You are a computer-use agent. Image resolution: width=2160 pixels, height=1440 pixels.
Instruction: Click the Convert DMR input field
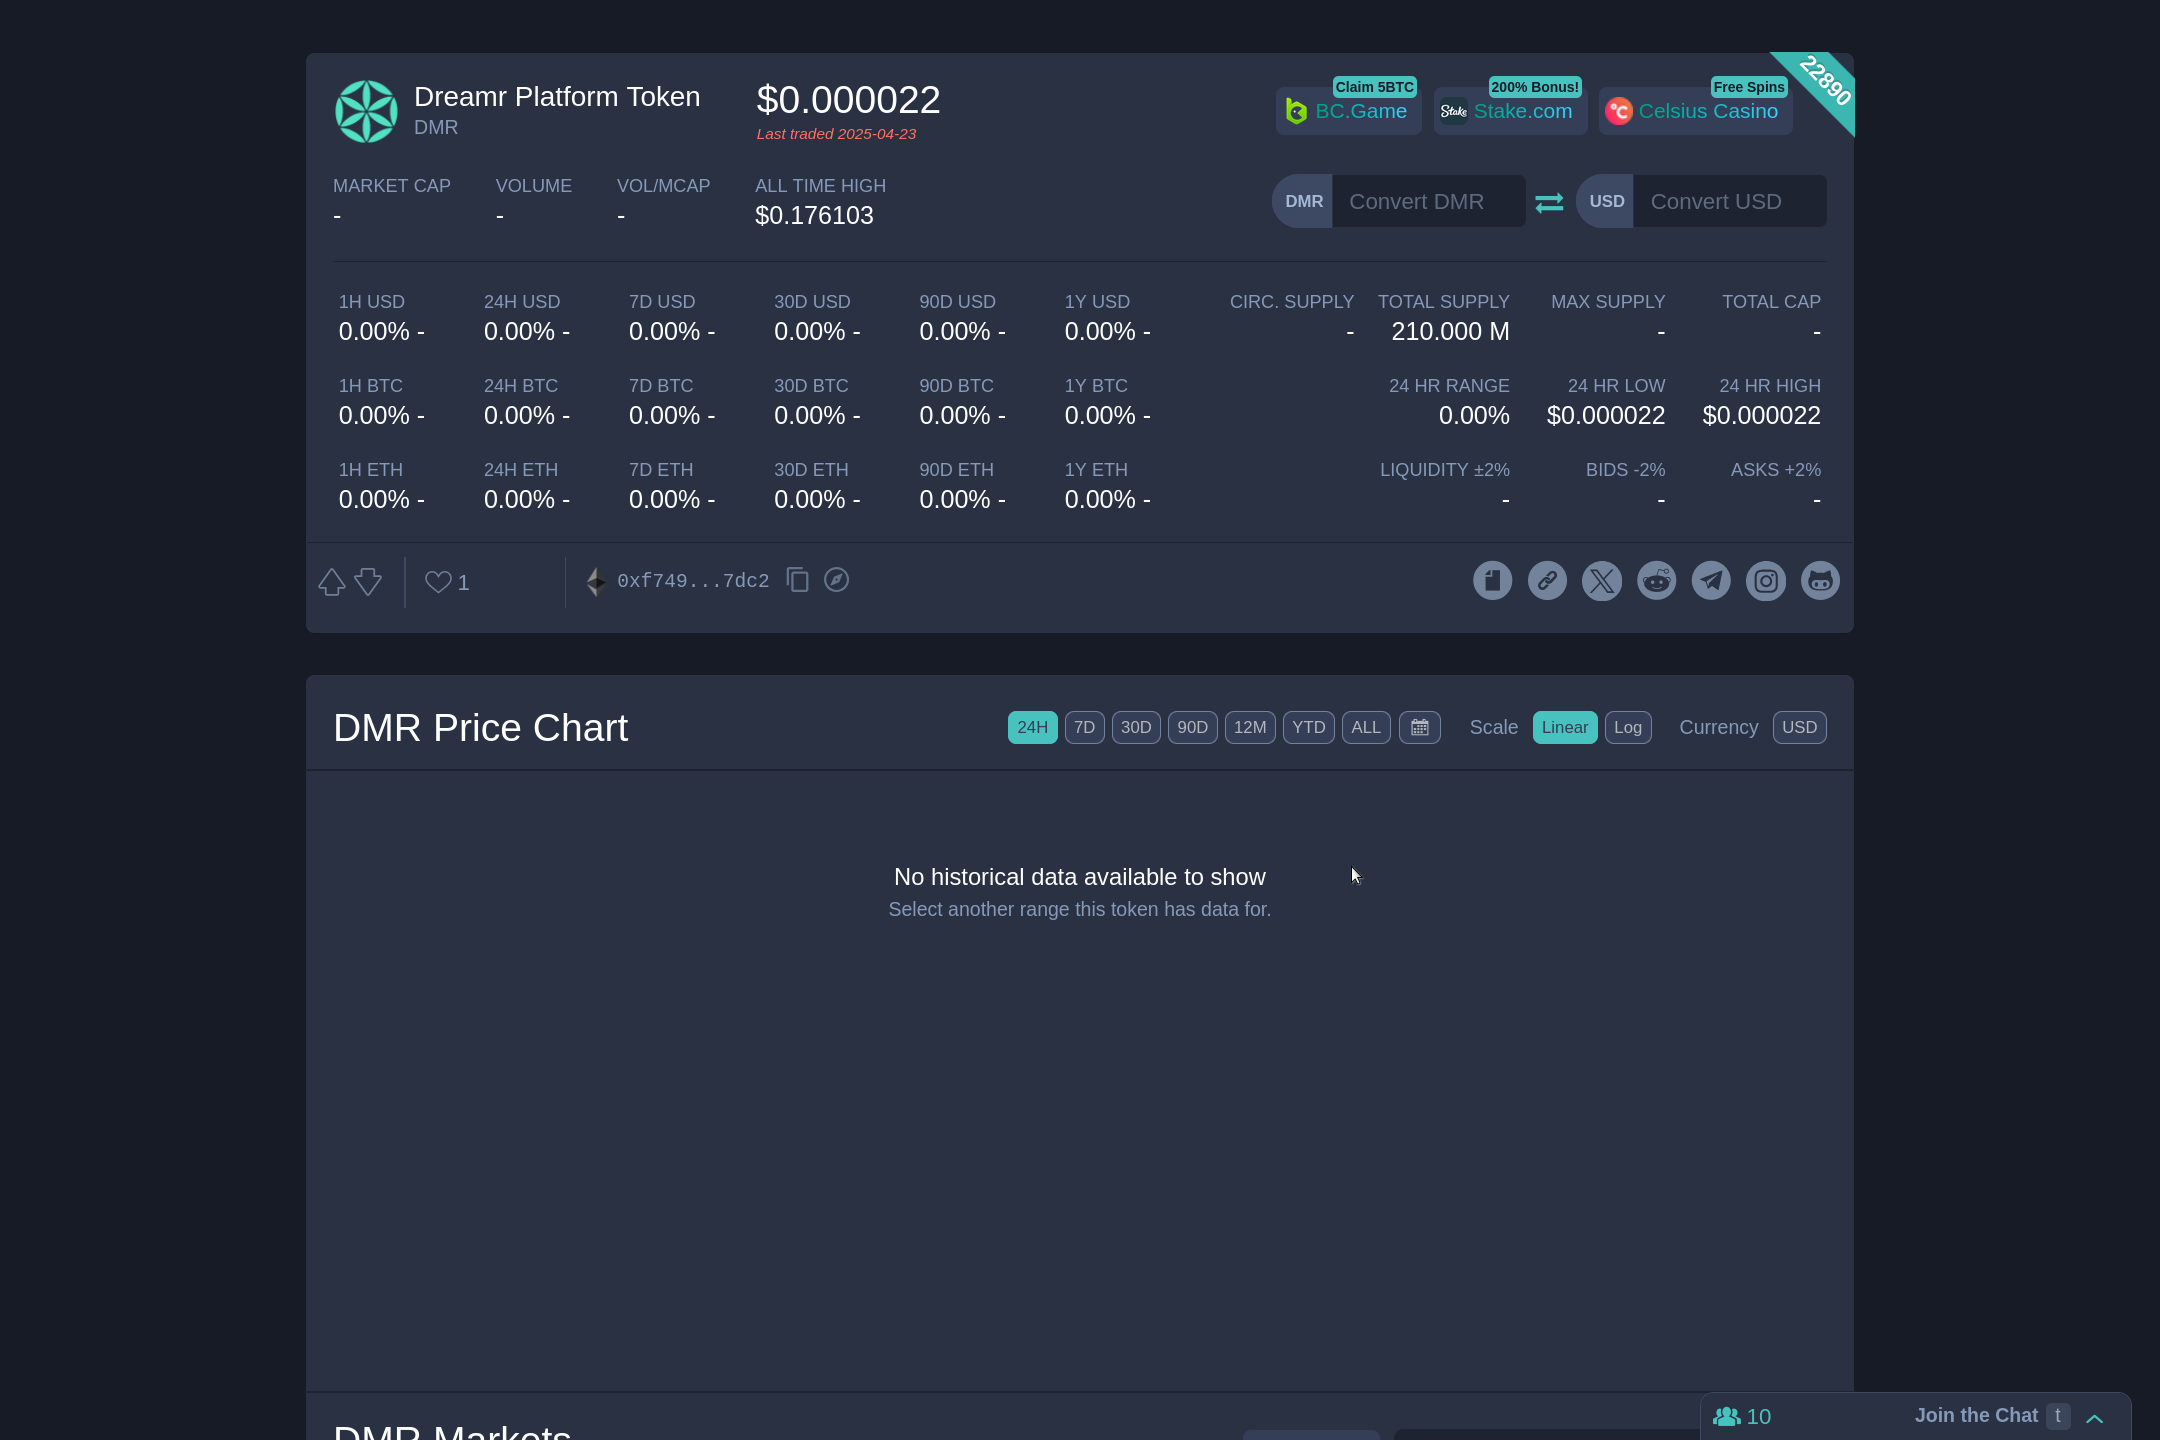click(1428, 202)
